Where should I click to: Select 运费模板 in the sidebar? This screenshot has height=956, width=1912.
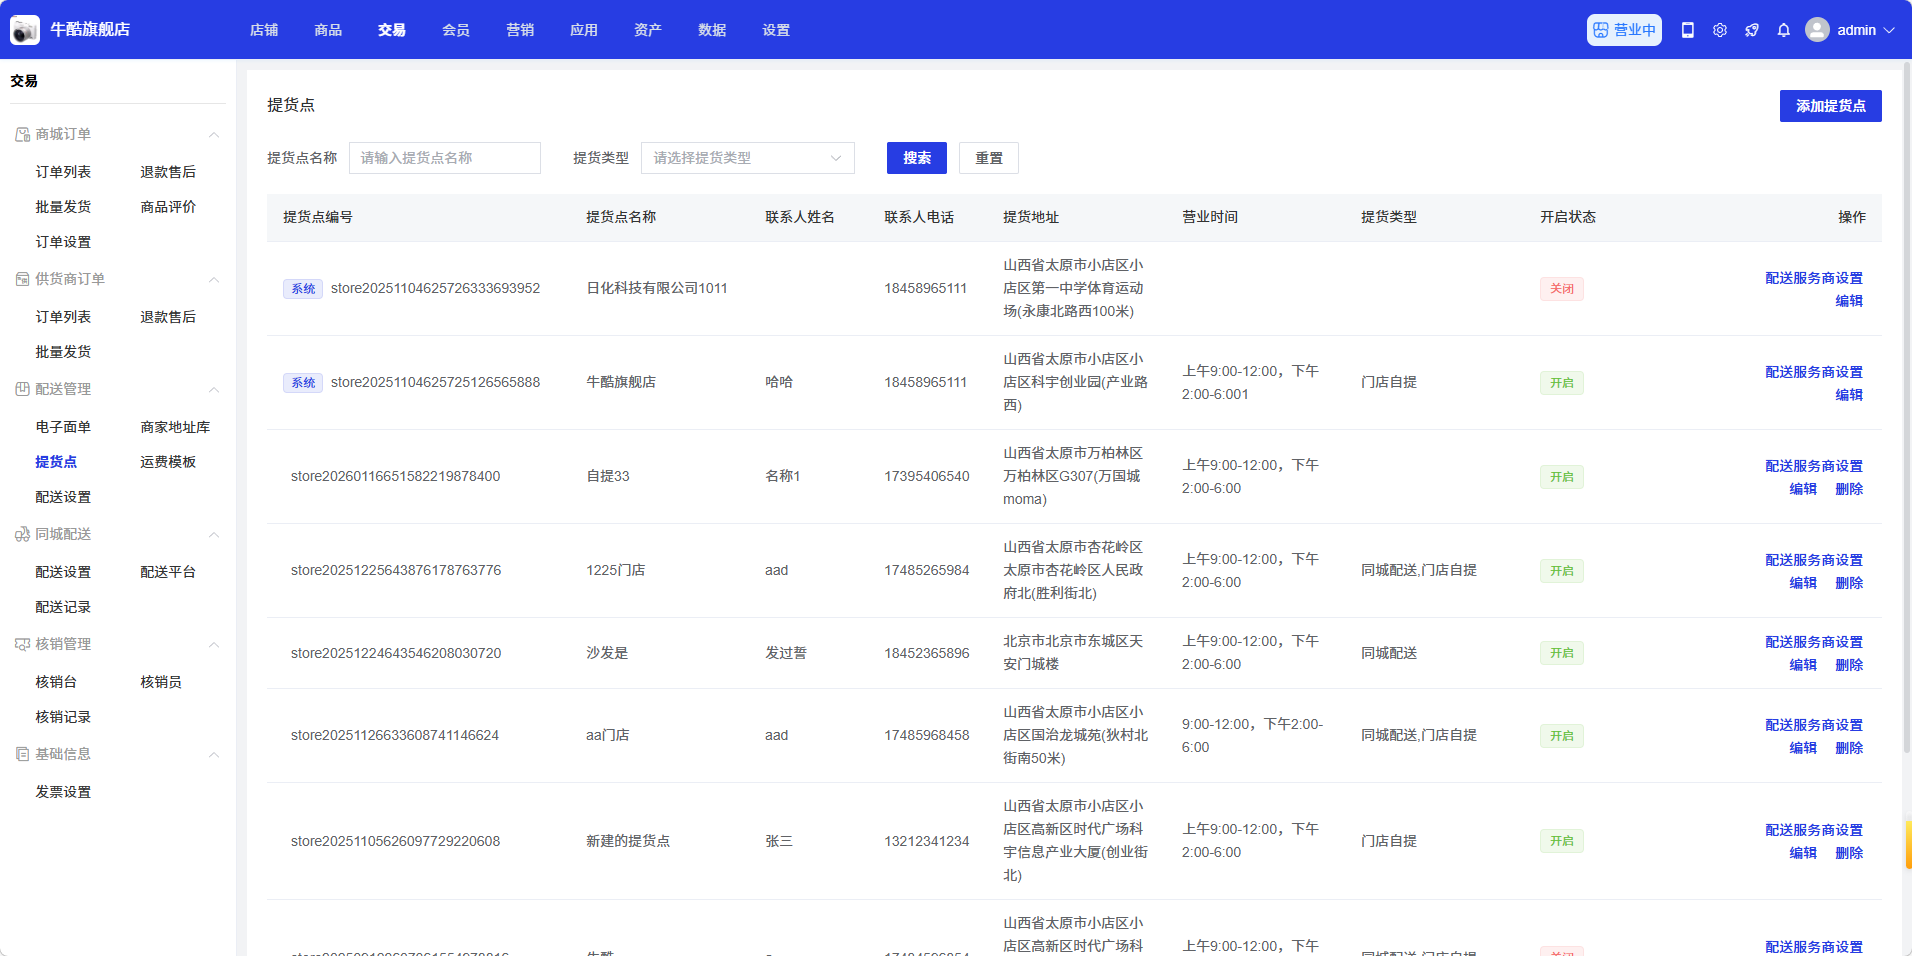pos(168,462)
